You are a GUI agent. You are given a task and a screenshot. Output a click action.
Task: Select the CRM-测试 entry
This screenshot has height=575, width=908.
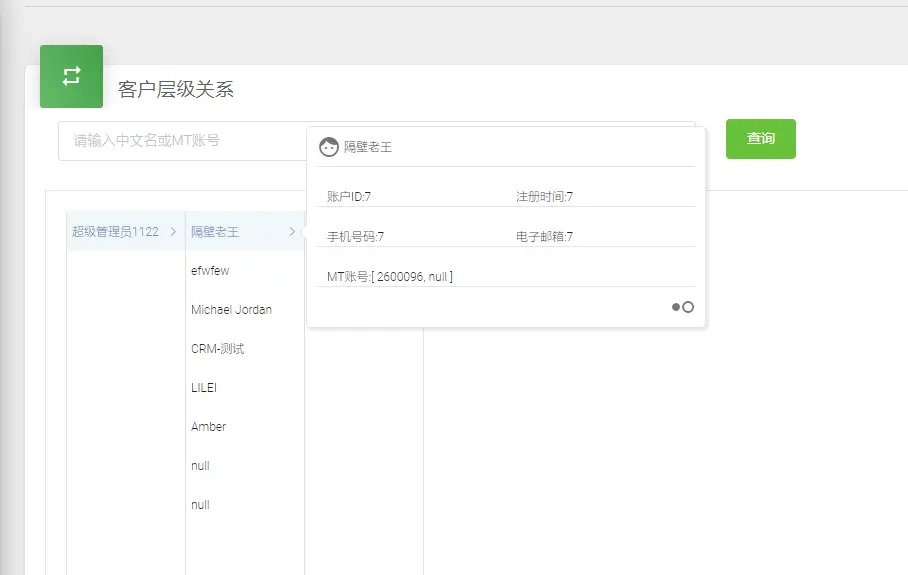[218, 349]
